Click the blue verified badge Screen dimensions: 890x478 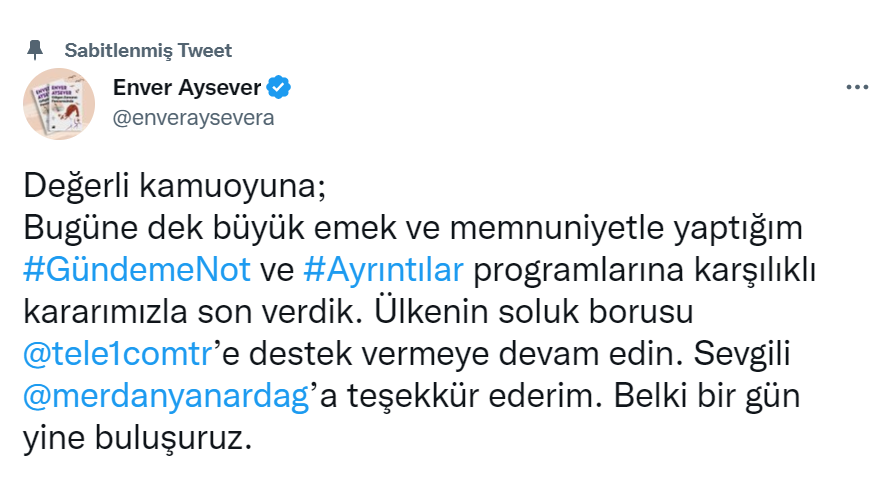pyautogui.click(x=280, y=87)
